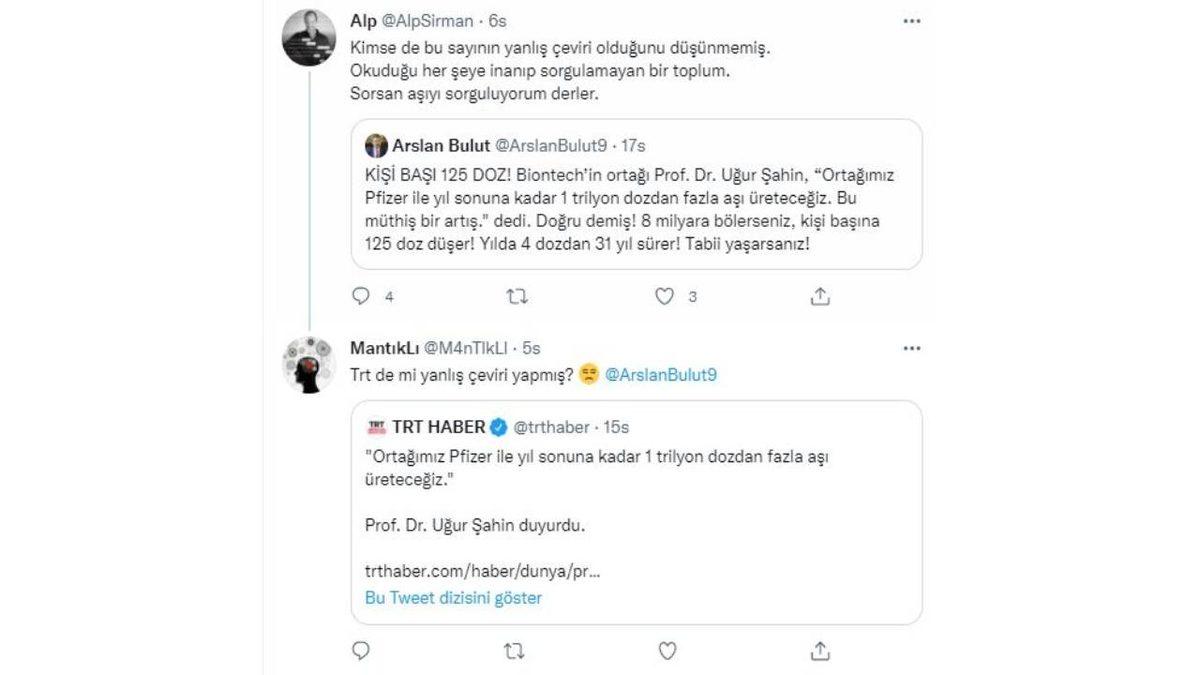This screenshot has width=1200, height=675.
Task: Like Arslan Bulut's tweet
Action: click(x=664, y=296)
